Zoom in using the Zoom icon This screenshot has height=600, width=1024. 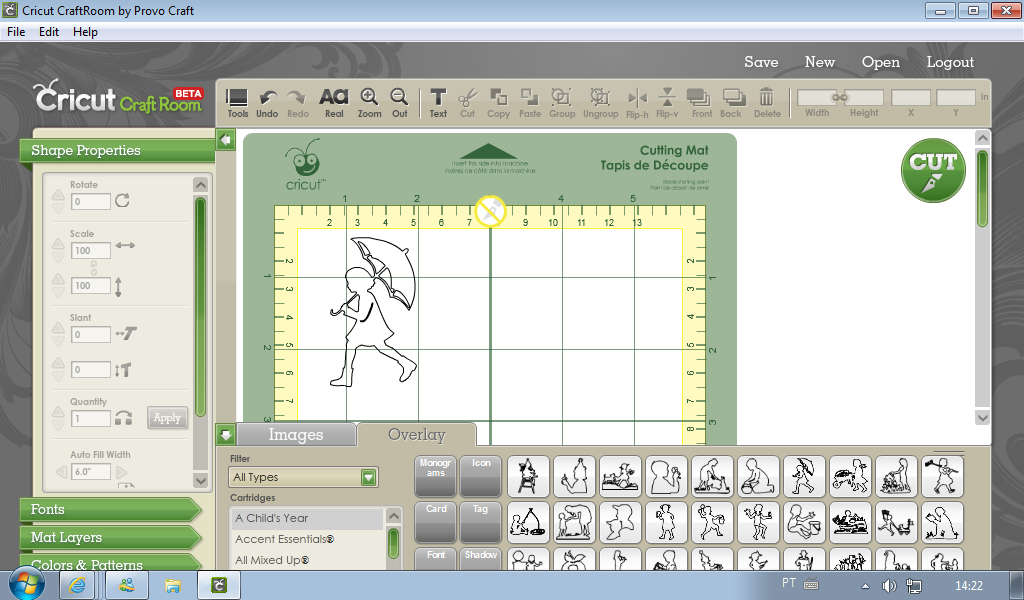tap(369, 99)
